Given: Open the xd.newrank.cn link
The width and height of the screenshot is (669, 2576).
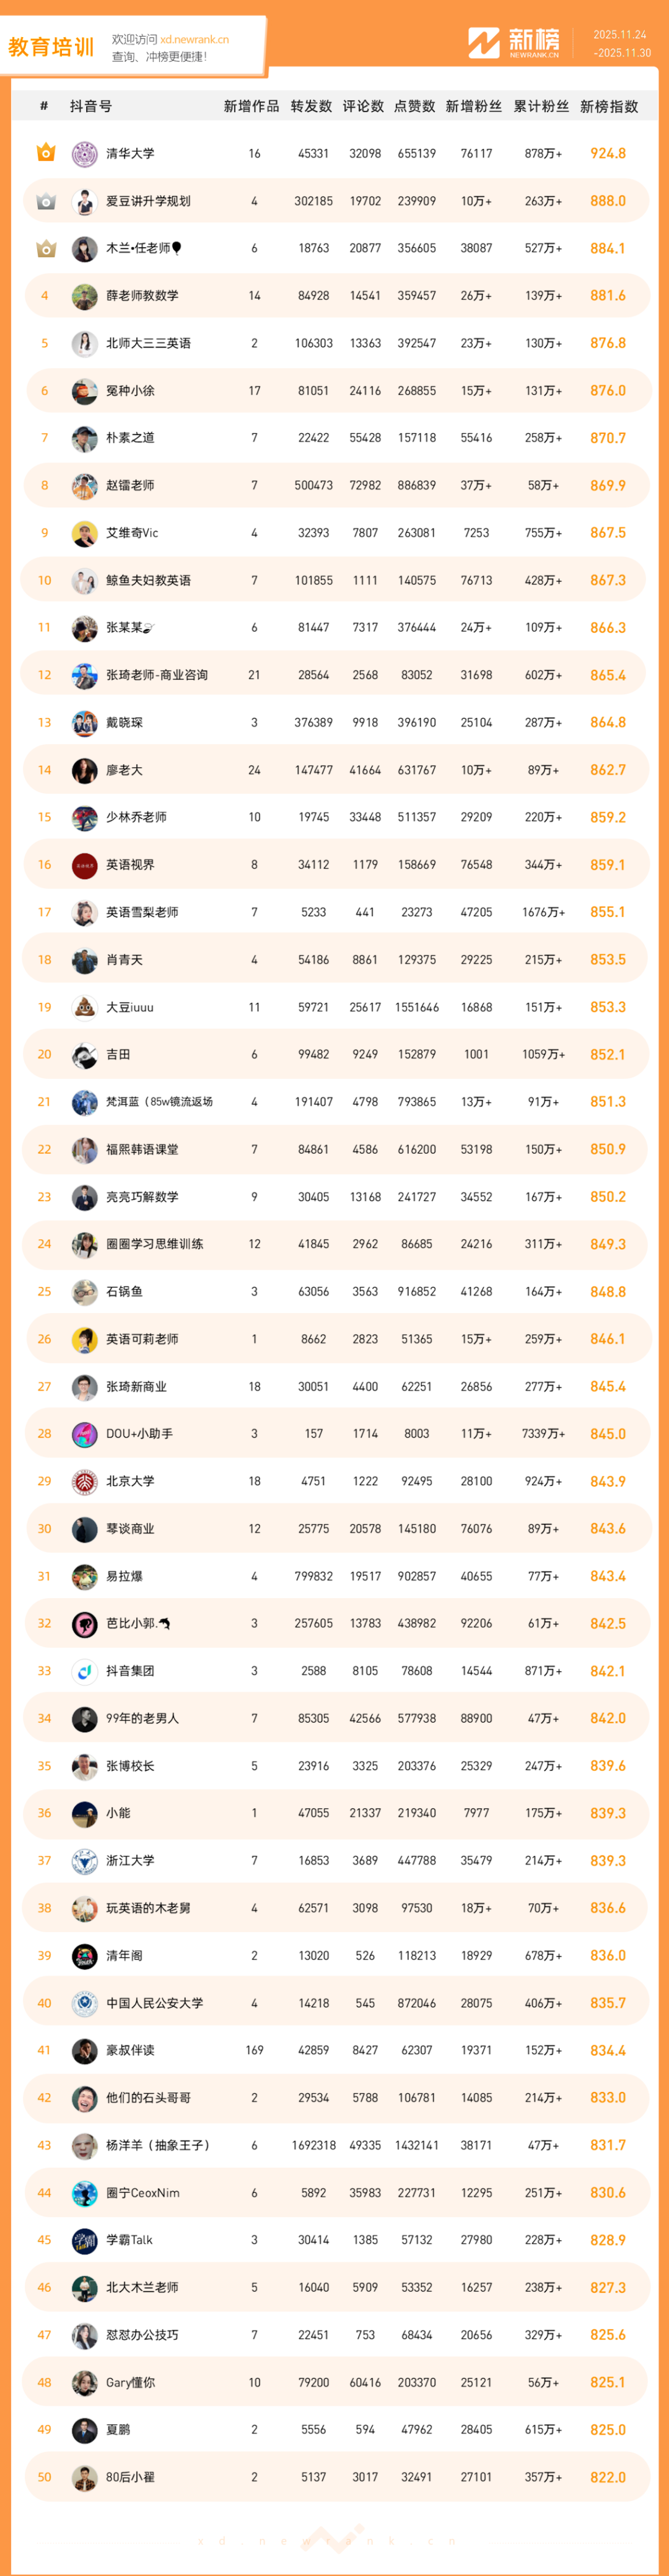Looking at the screenshot, I should coord(194,40).
